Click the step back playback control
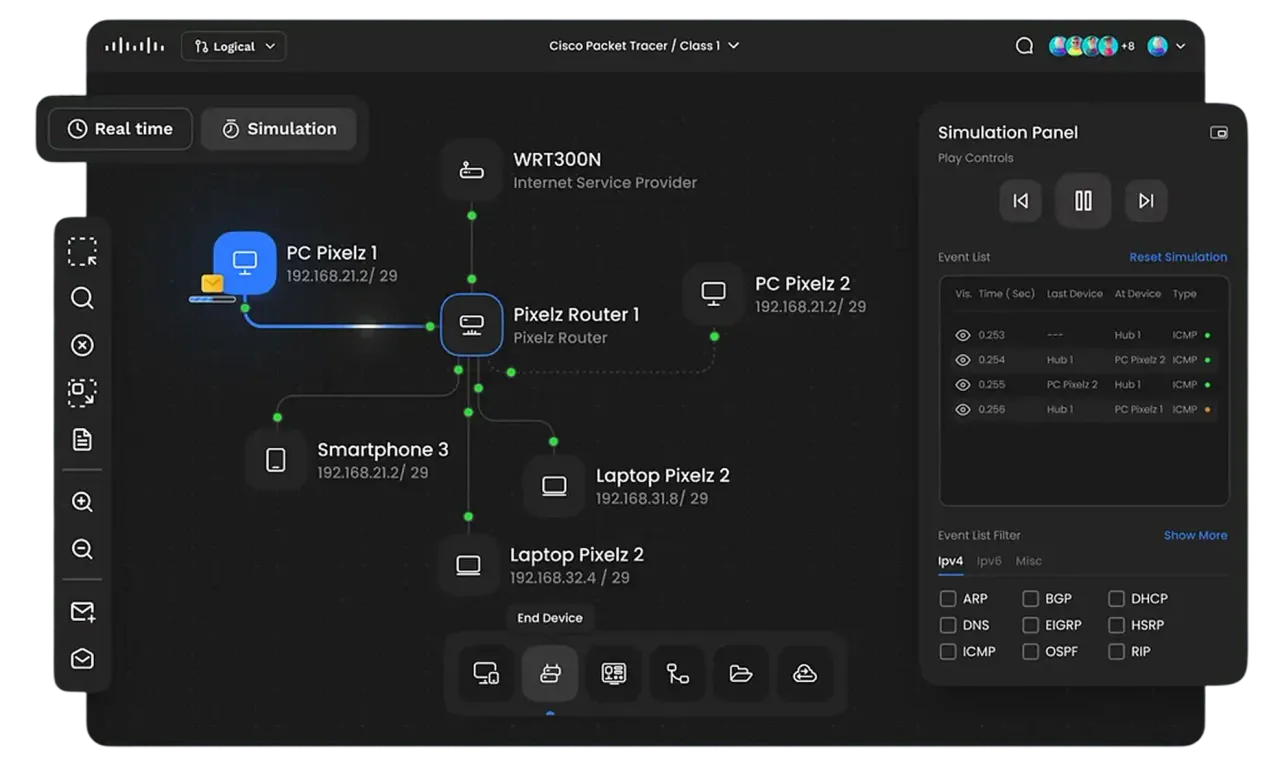This screenshot has height=776, width=1280. [x=1020, y=201]
